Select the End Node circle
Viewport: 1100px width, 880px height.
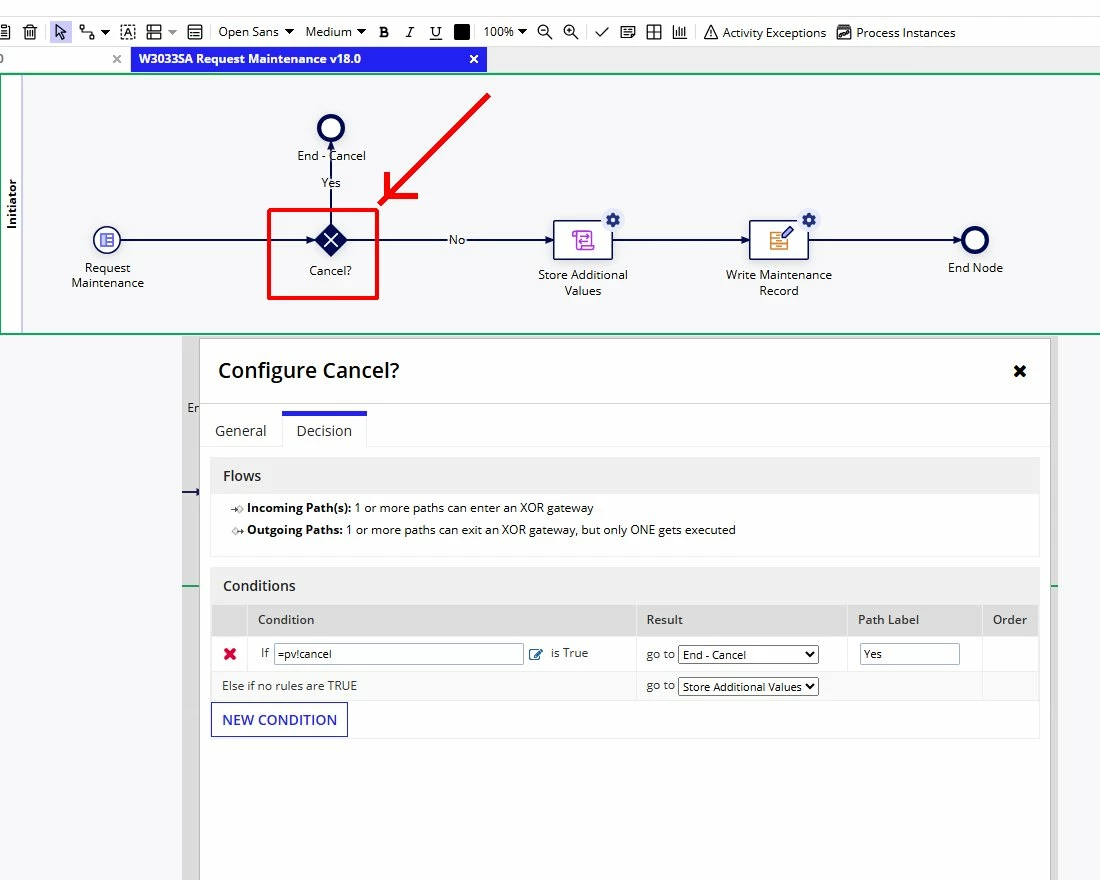click(974, 240)
